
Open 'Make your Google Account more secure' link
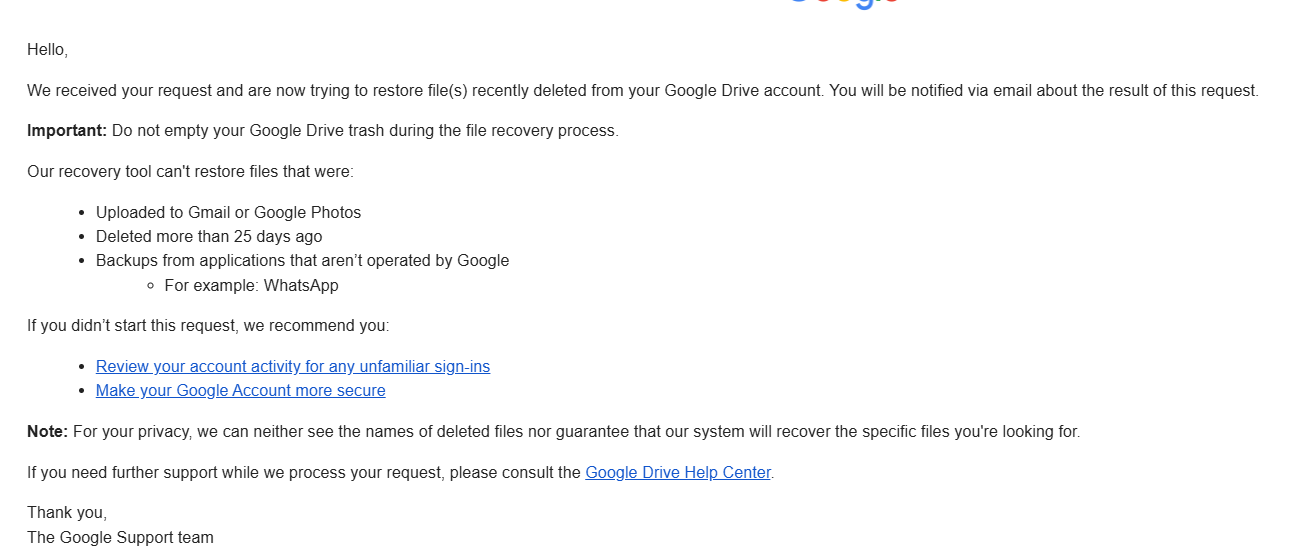pyautogui.click(x=240, y=390)
